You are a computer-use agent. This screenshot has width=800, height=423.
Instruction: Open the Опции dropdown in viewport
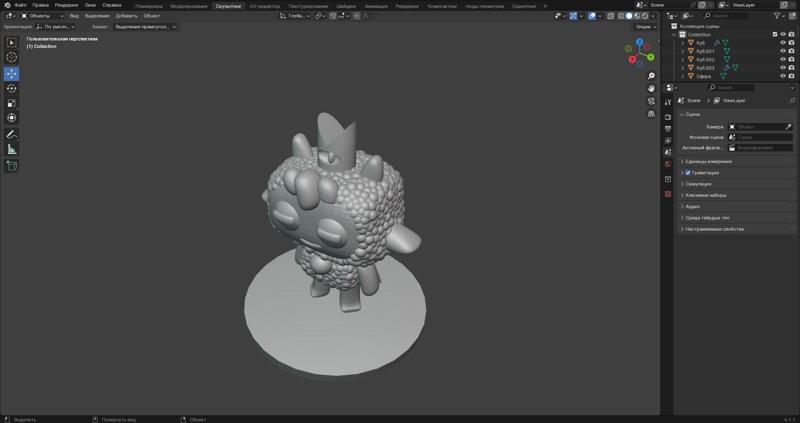coord(646,27)
